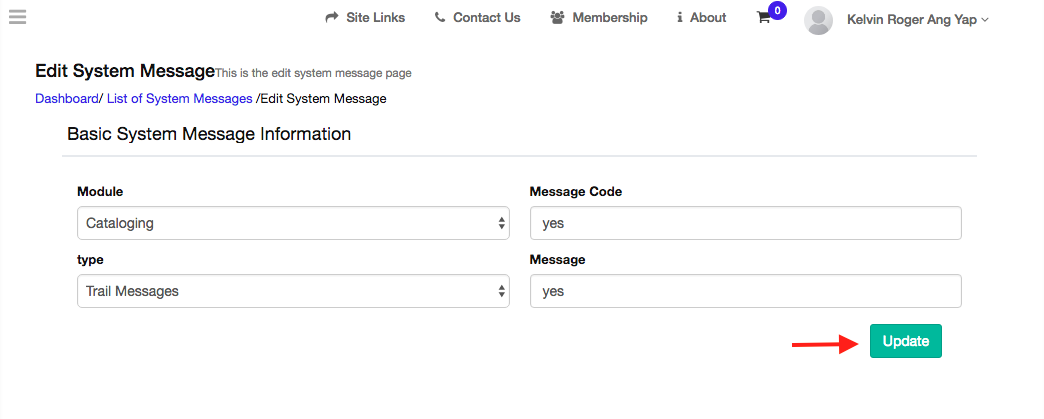Go to List of System Messages link
1044x419 pixels.
(x=179, y=98)
